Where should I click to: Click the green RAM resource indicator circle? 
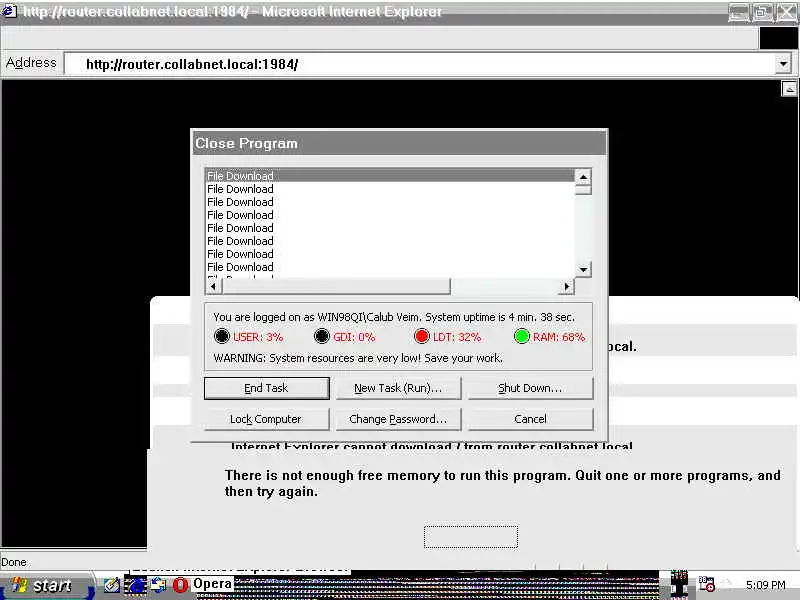[521, 336]
